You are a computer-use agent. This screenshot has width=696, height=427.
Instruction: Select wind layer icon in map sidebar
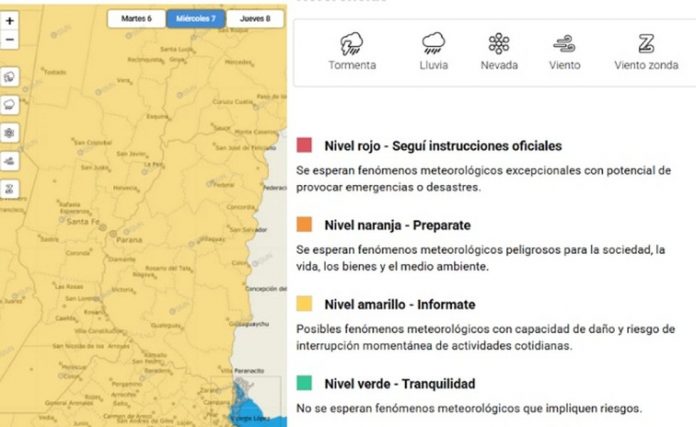(x=10, y=161)
